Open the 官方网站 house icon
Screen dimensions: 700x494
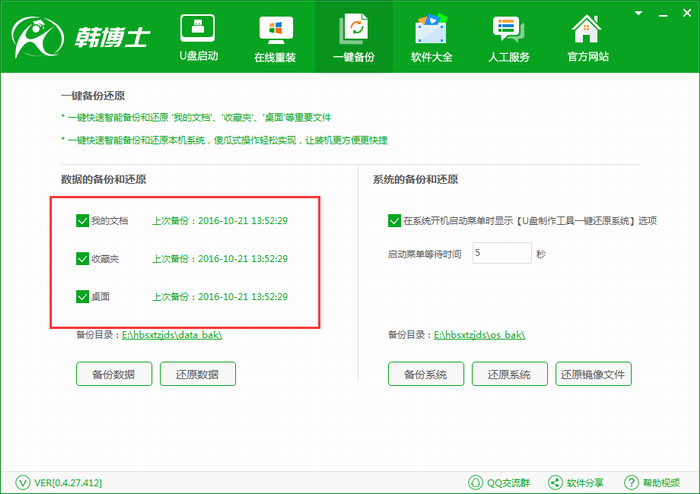point(587,29)
